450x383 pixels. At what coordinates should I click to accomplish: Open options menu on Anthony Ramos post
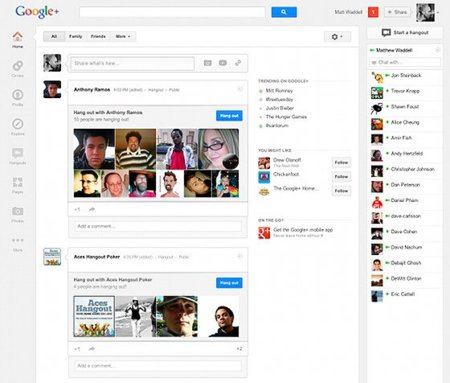(239, 89)
